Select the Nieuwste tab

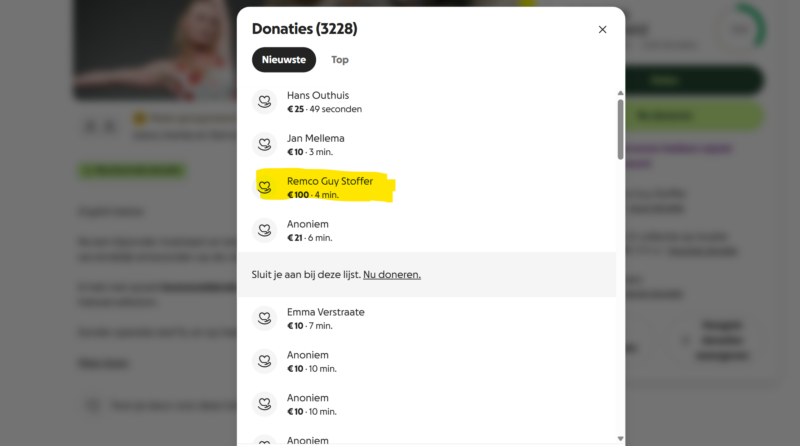click(x=284, y=60)
